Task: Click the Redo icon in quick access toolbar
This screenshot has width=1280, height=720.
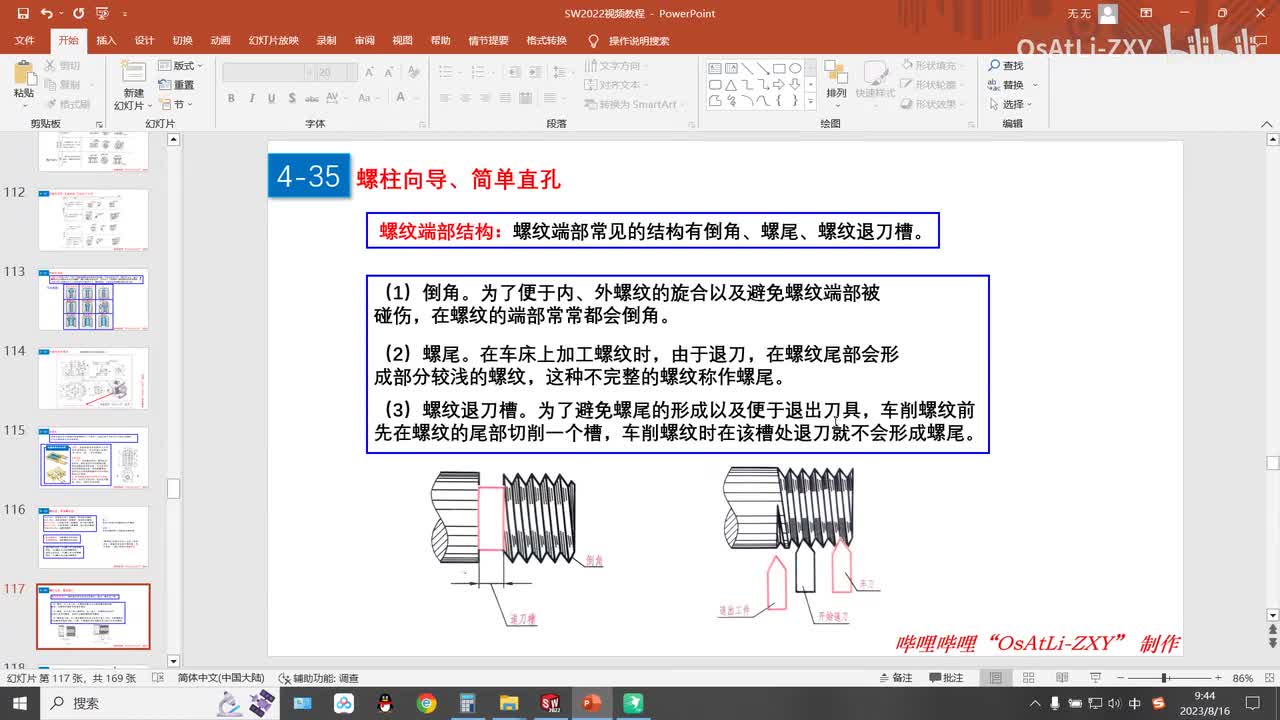Action: click(x=79, y=14)
